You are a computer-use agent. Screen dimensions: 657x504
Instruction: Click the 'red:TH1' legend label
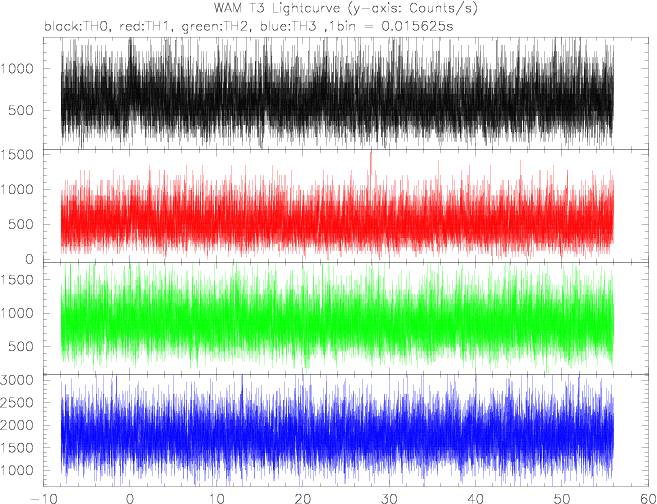coord(145,27)
